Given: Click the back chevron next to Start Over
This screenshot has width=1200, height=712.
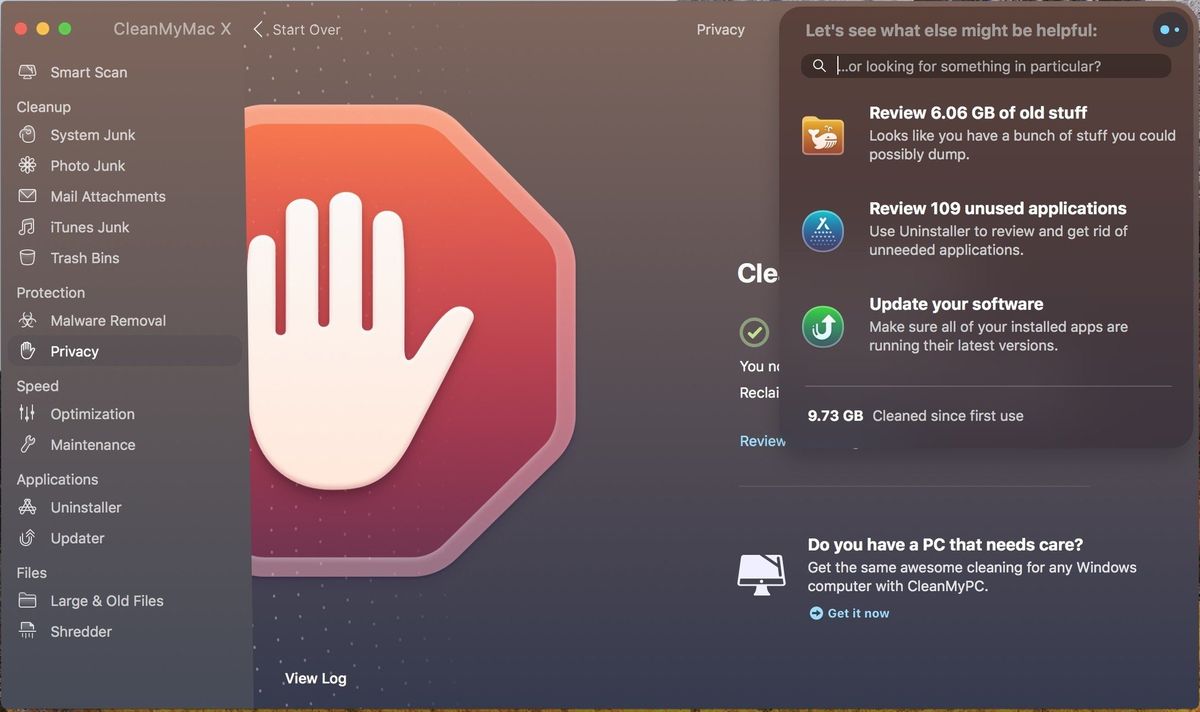Looking at the screenshot, I should 258,29.
